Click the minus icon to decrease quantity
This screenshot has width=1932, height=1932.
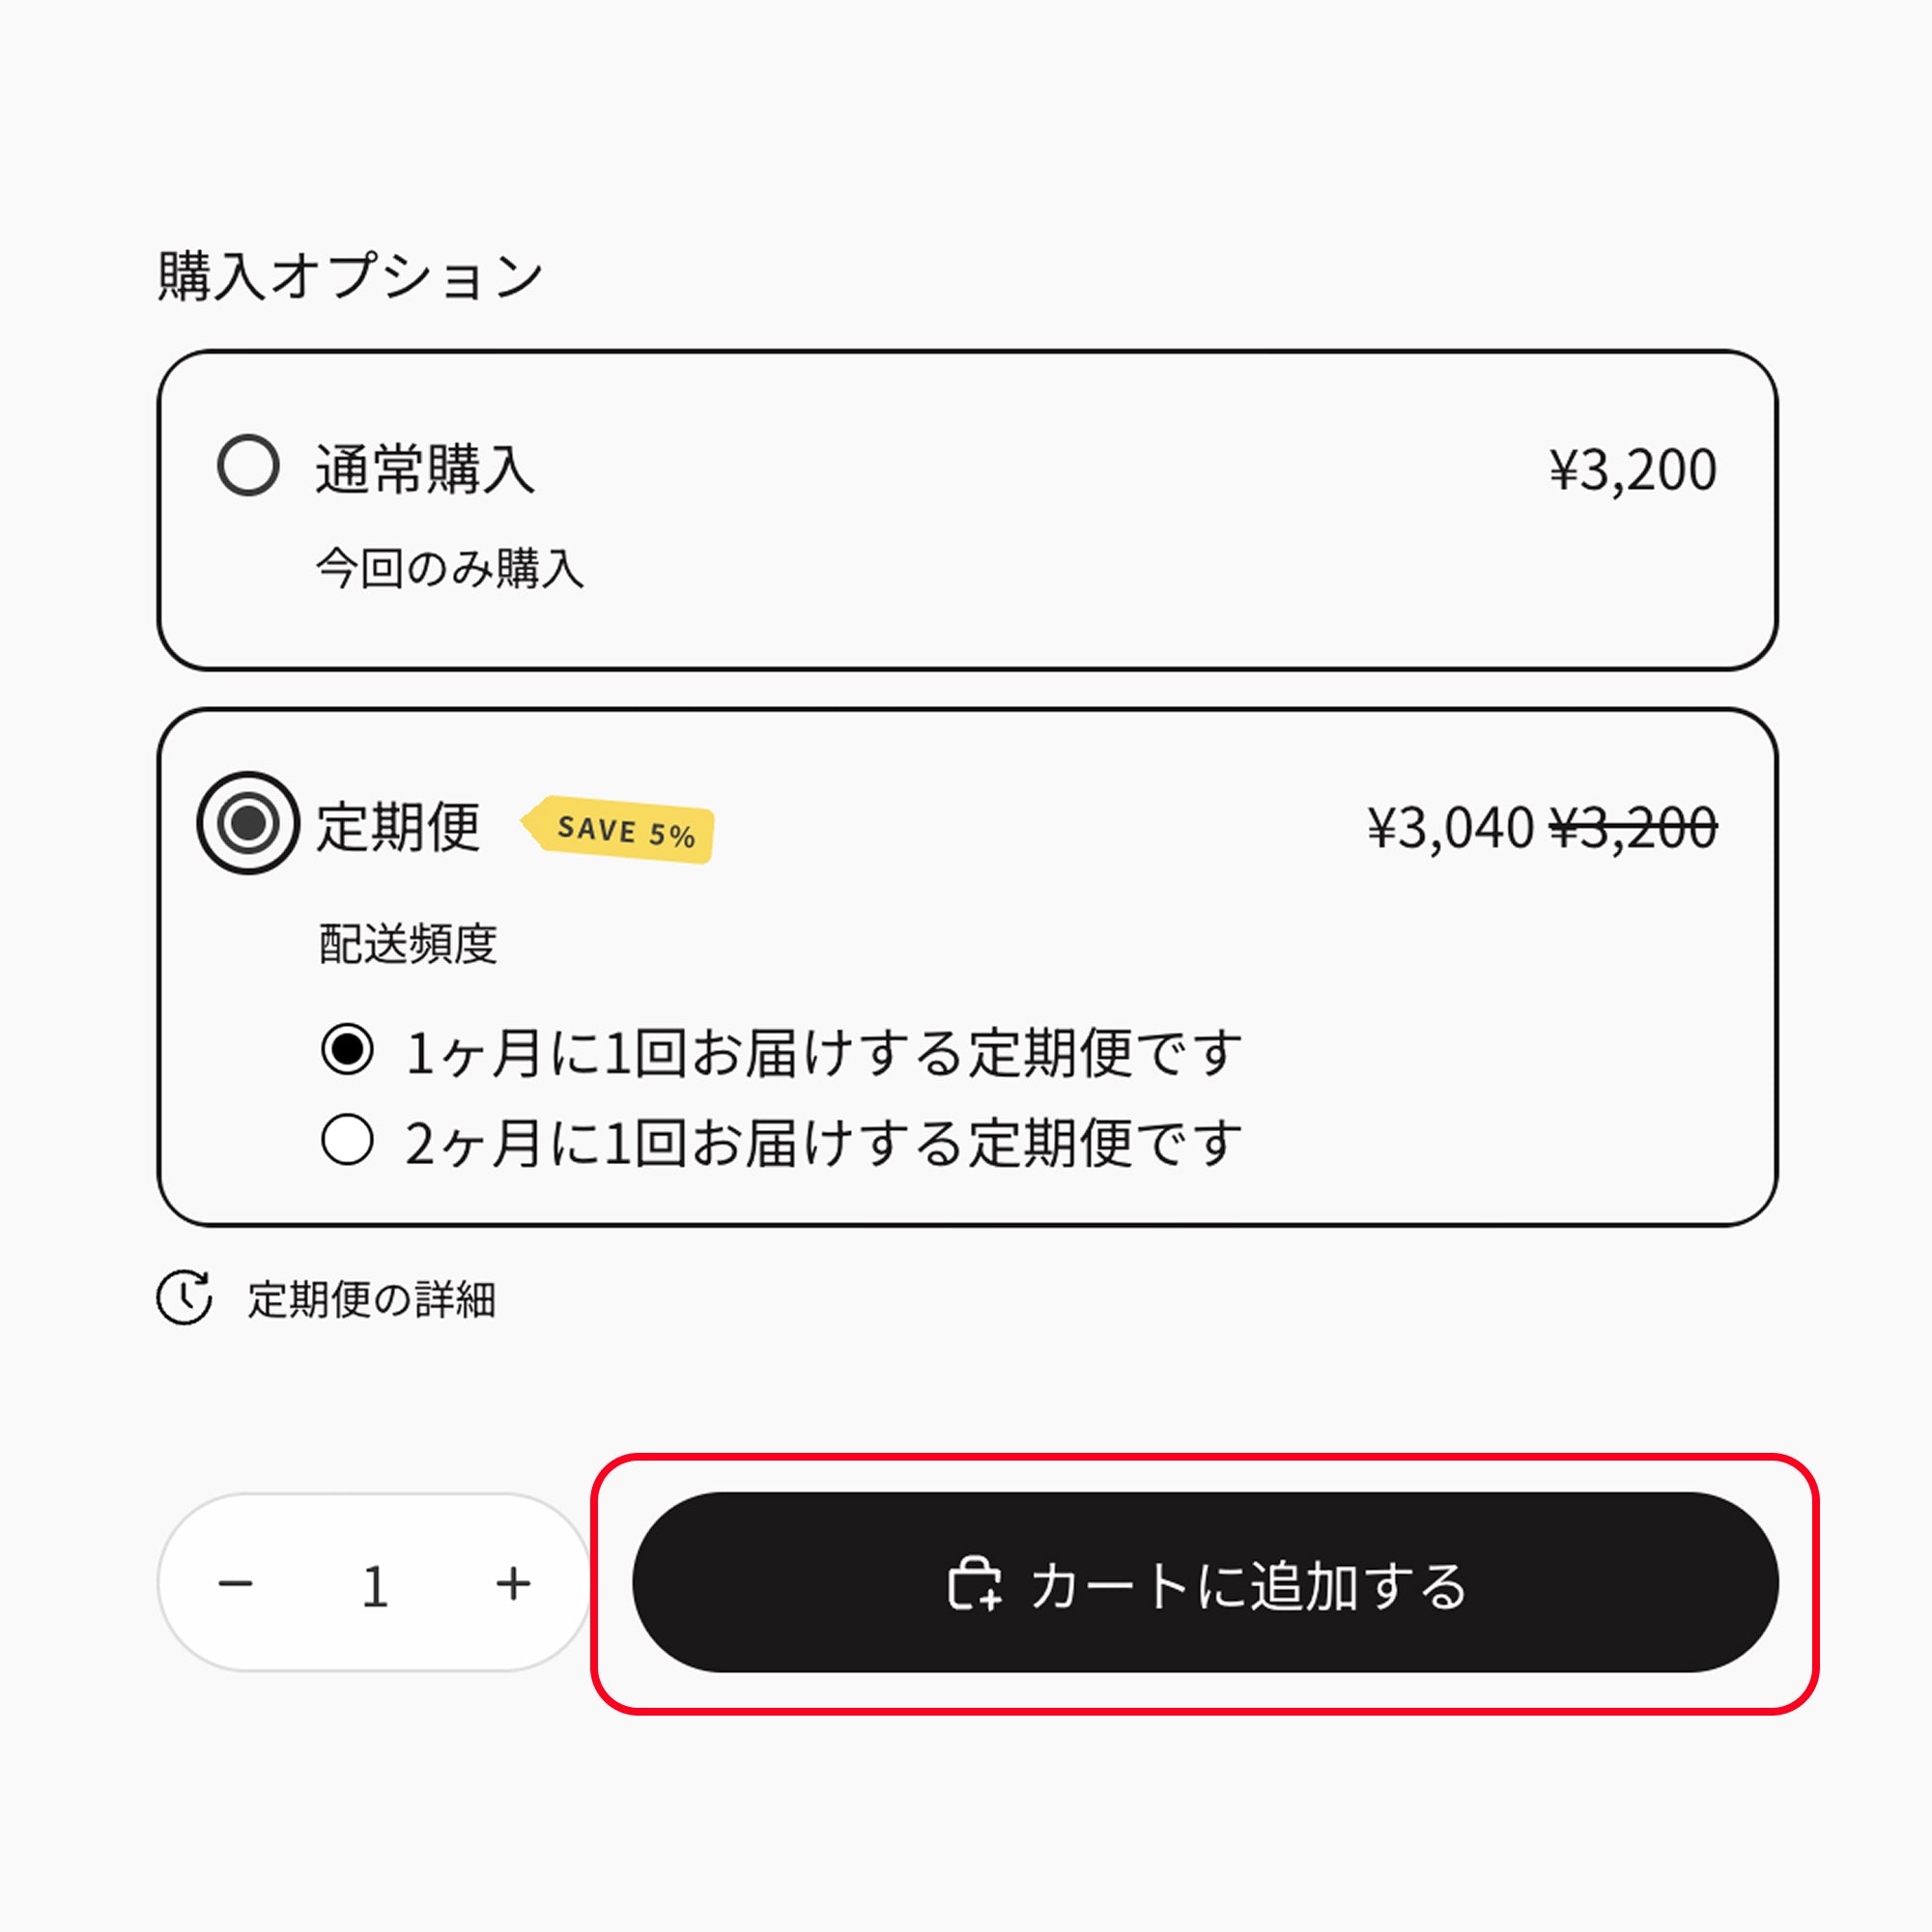click(x=236, y=1584)
